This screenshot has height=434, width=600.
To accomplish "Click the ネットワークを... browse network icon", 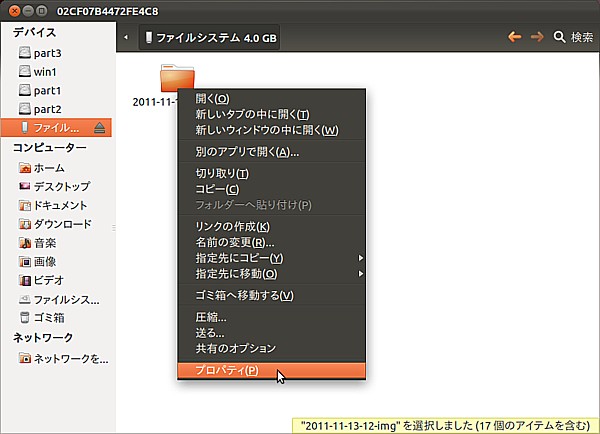I will [x=25, y=358].
